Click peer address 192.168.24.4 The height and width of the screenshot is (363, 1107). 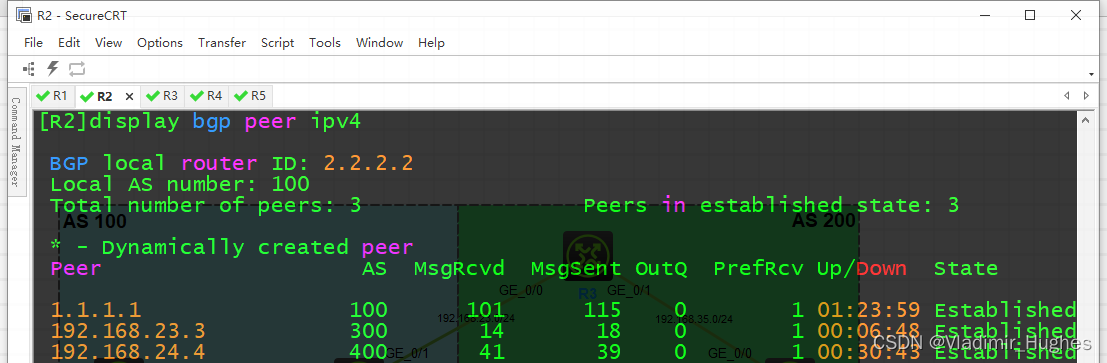click(128, 352)
